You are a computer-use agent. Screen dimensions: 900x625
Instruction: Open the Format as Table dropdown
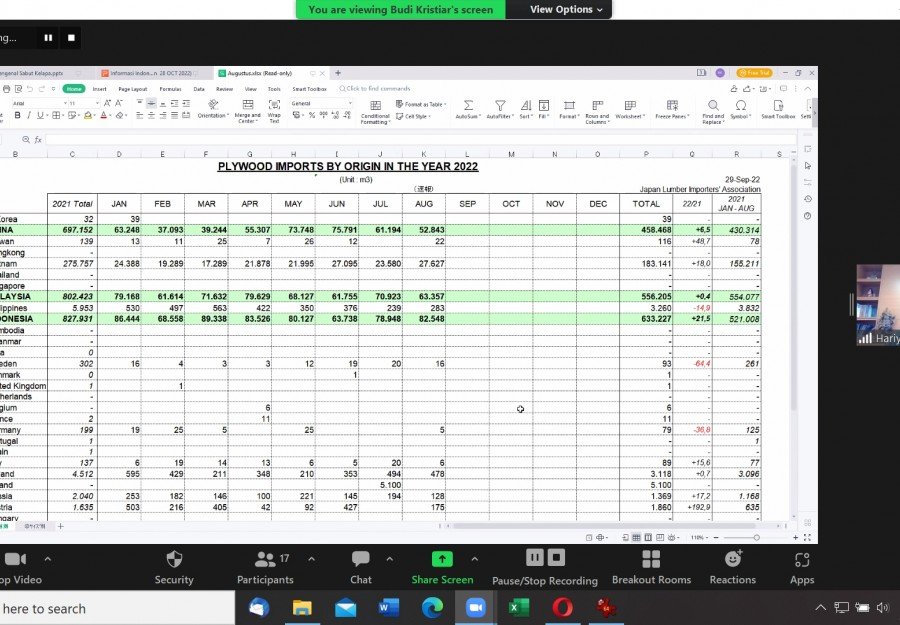point(421,104)
